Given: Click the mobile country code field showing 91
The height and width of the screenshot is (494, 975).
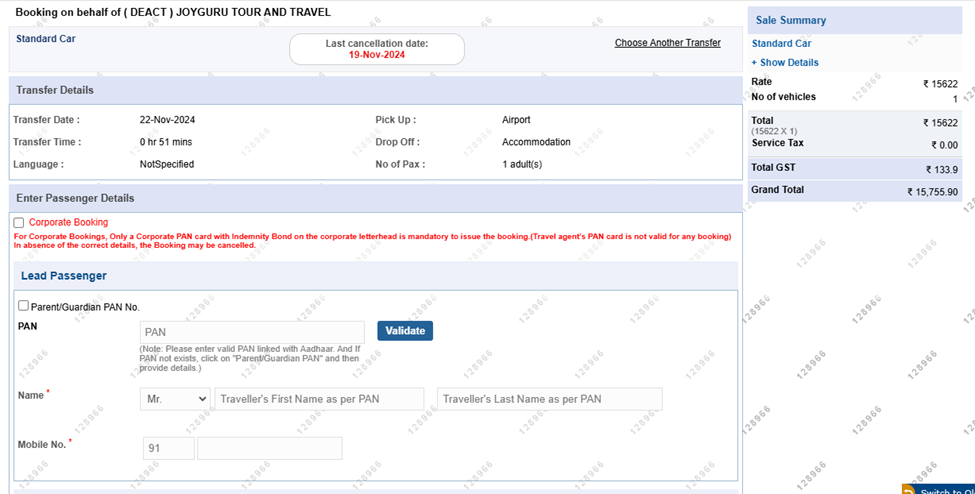Looking at the screenshot, I should (x=167, y=448).
